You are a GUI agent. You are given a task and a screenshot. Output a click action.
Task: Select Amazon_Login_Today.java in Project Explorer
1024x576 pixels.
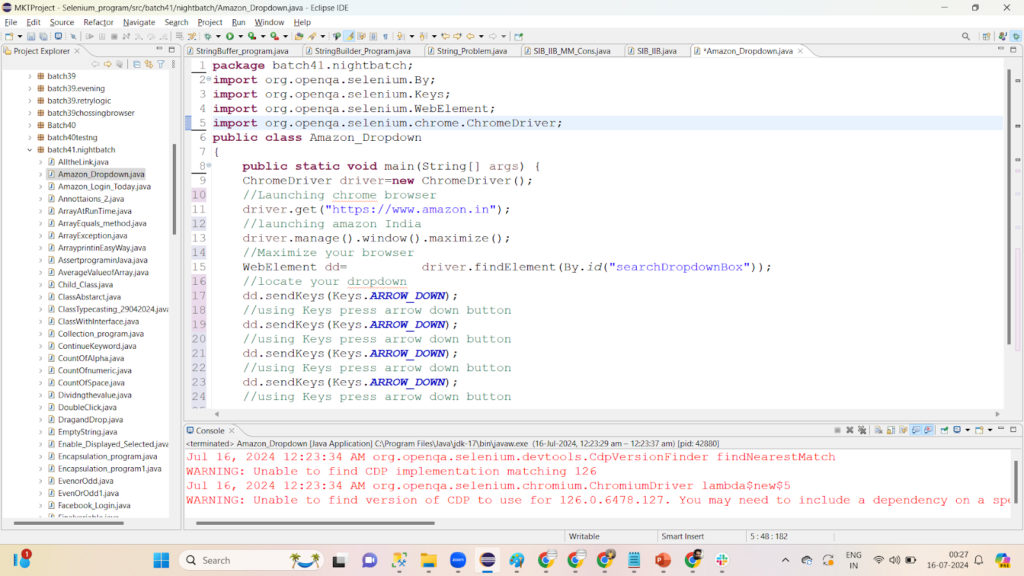click(104, 186)
